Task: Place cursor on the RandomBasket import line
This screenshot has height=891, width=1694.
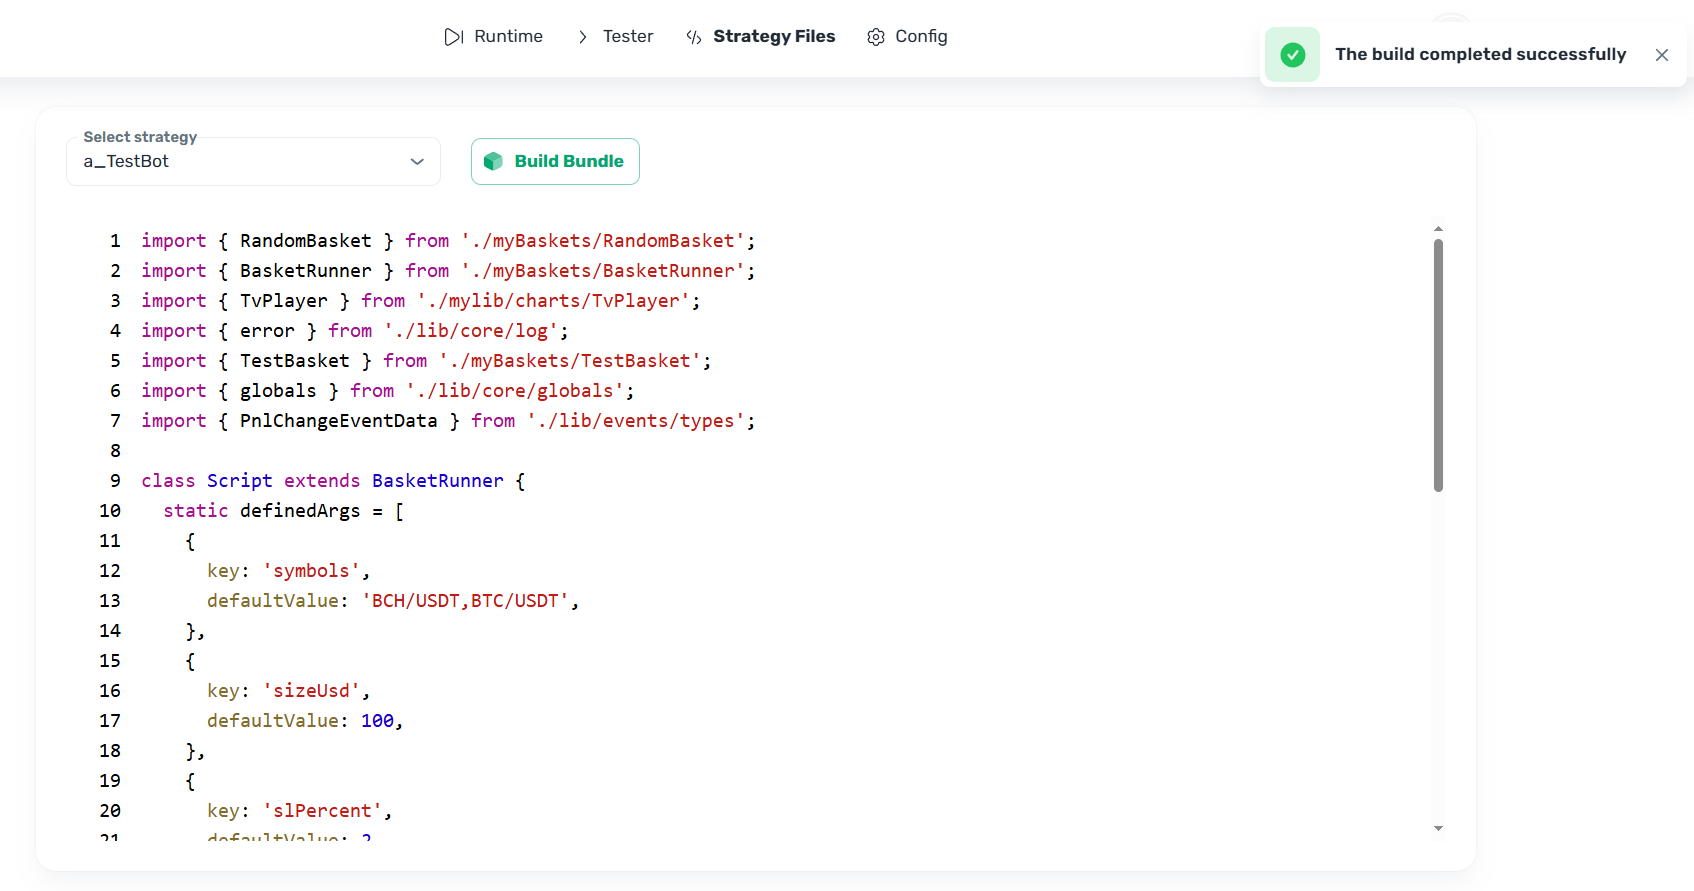Action: coord(447,241)
